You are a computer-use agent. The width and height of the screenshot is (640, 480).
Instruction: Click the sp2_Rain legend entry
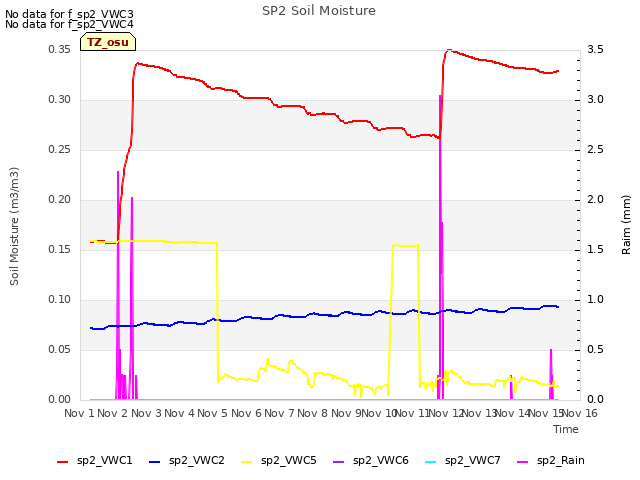pos(551,461)
